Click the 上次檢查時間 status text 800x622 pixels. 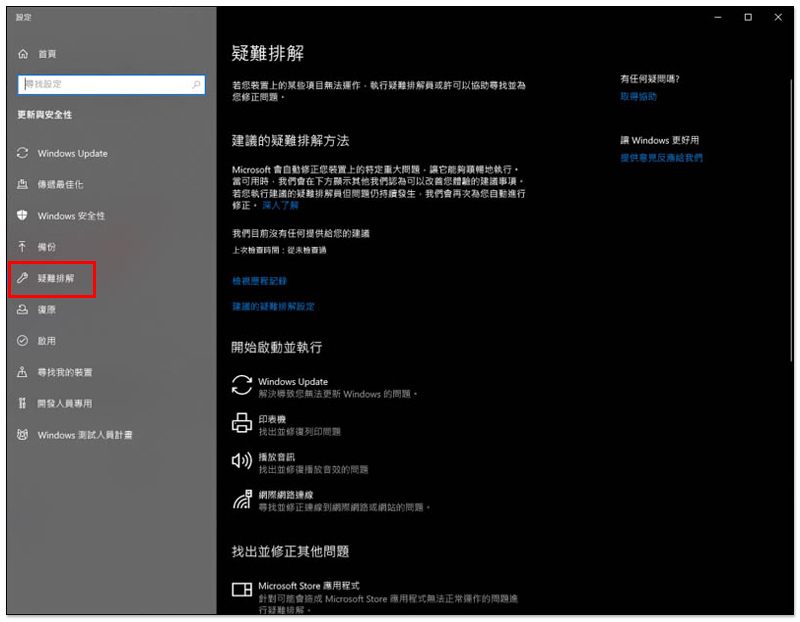point(279,250)
